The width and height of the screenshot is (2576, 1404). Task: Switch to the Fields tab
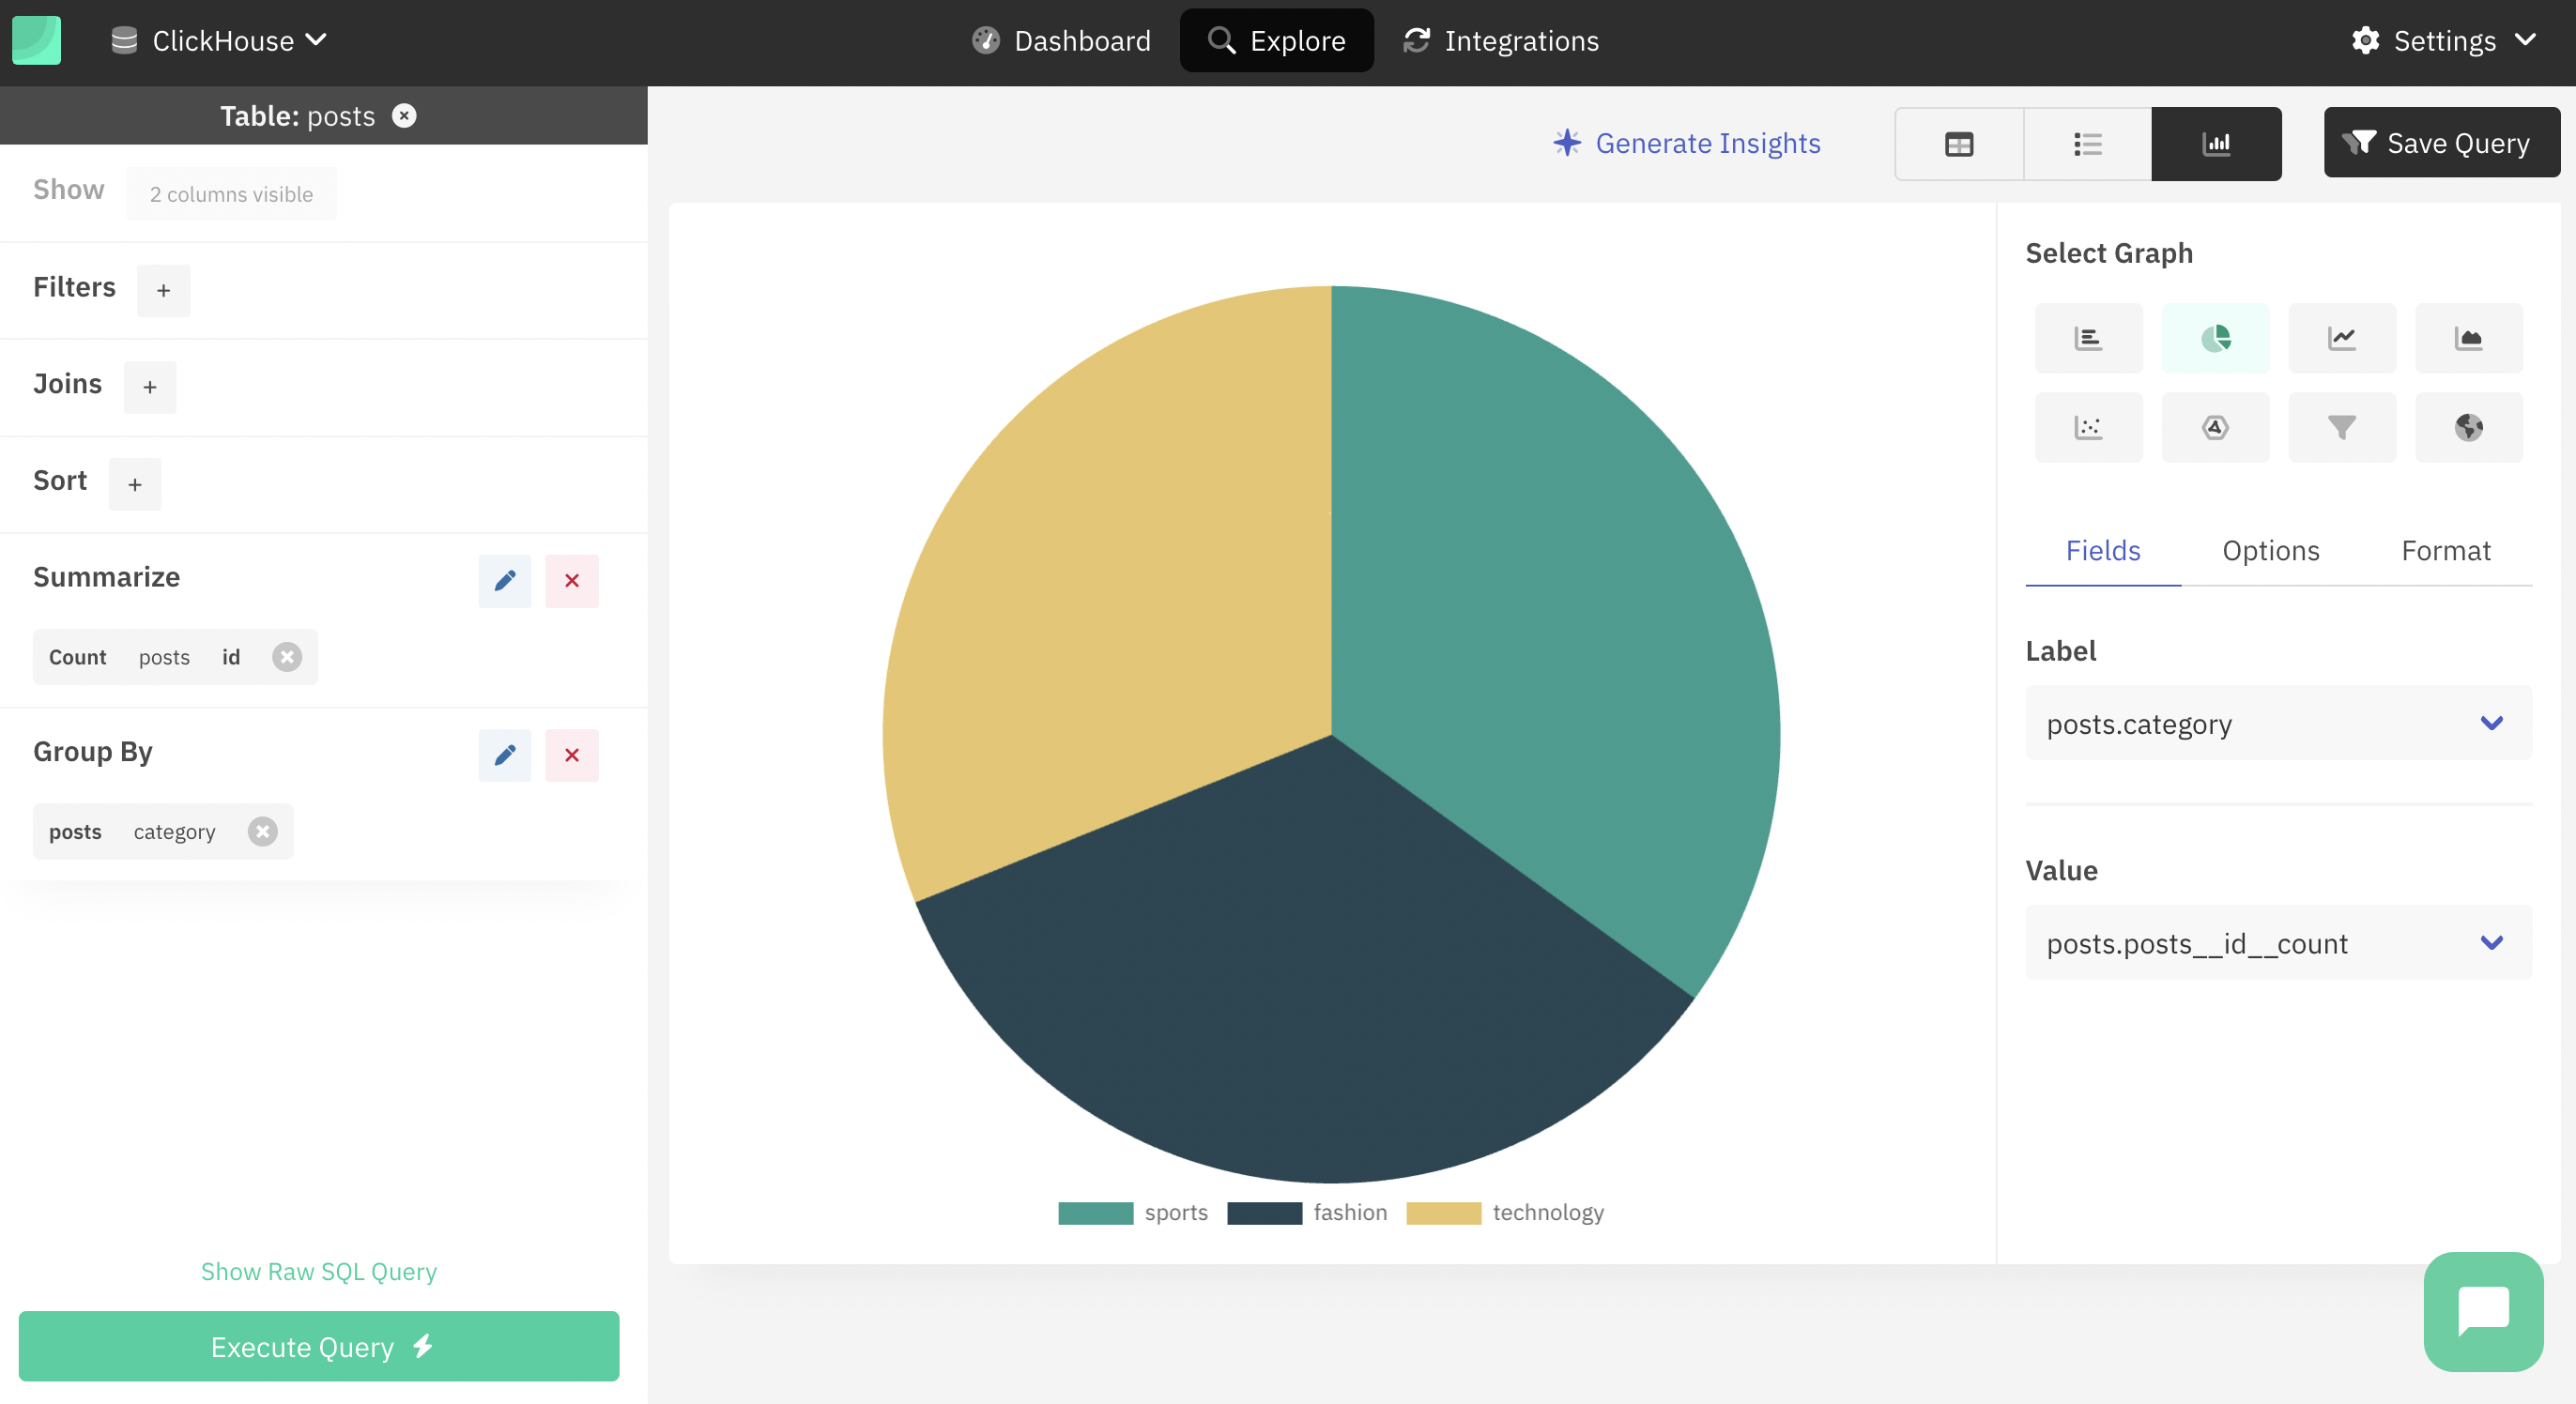click(2102, 550)
